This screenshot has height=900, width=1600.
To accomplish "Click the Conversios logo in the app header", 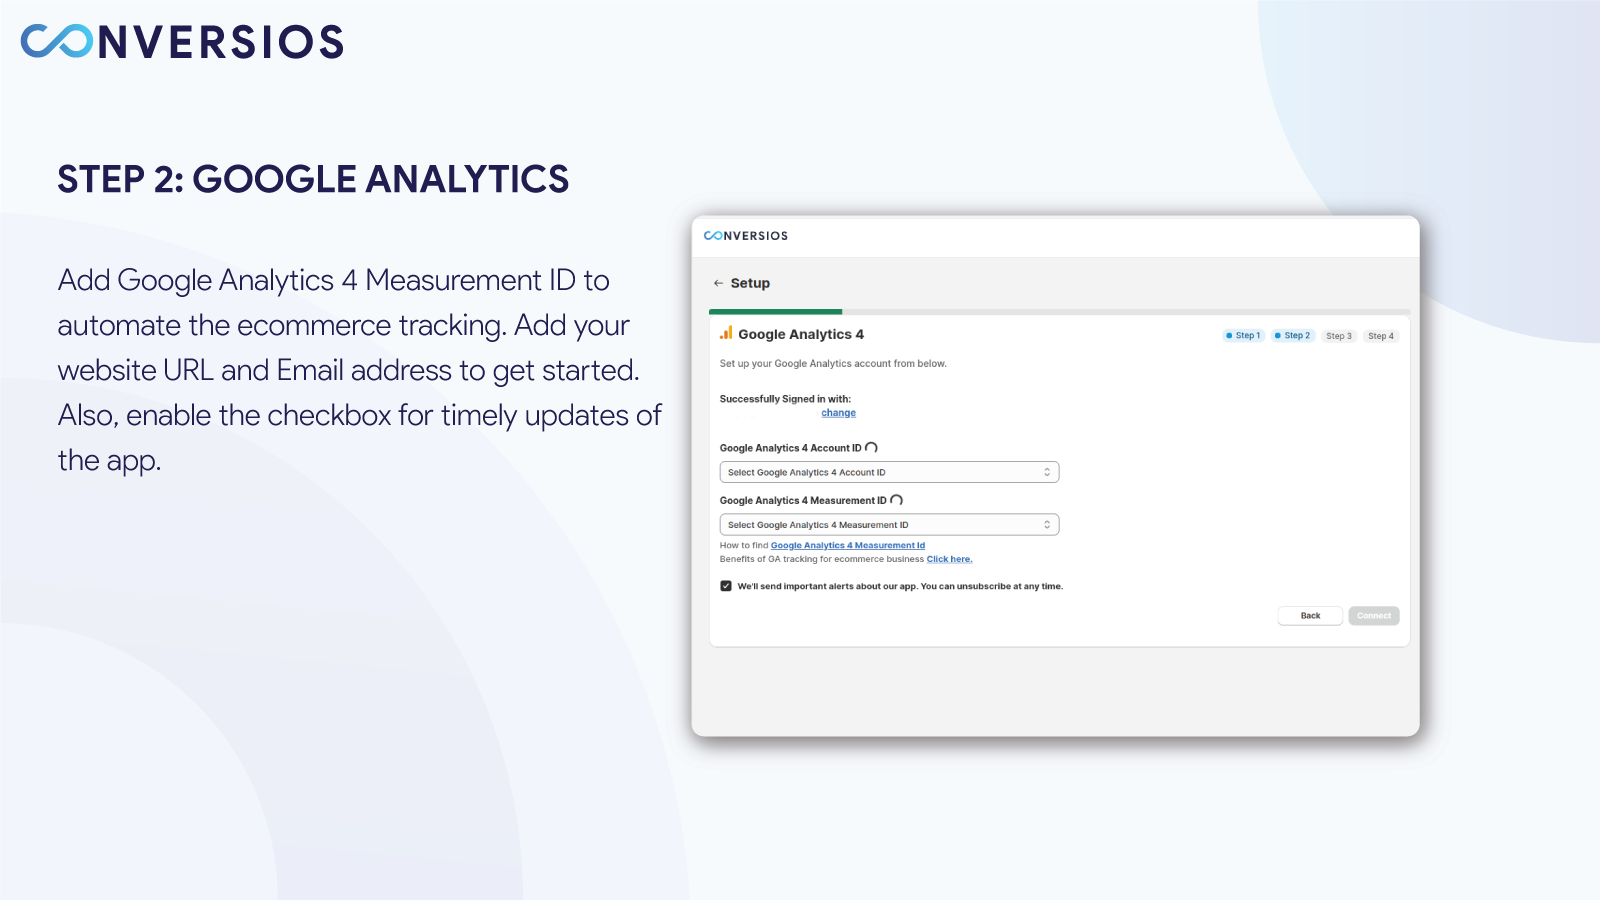I will point(746,236).
